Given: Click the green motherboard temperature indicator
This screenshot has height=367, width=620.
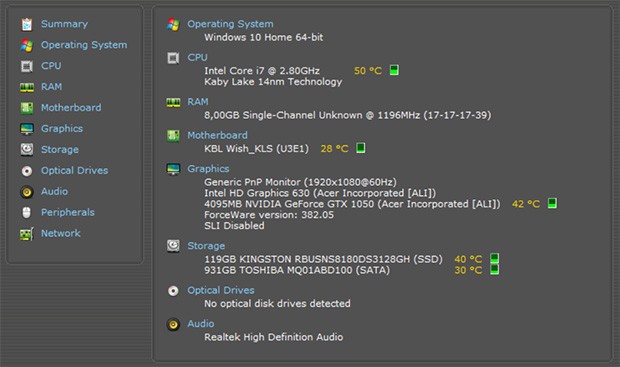Looking at the screenshot, I should click(360, 148).
